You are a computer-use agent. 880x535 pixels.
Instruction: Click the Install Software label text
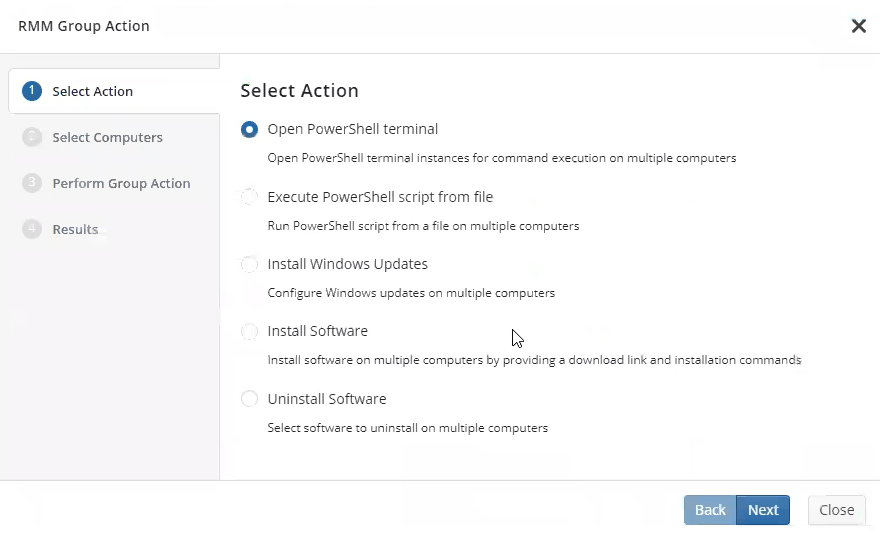point(318,331)
